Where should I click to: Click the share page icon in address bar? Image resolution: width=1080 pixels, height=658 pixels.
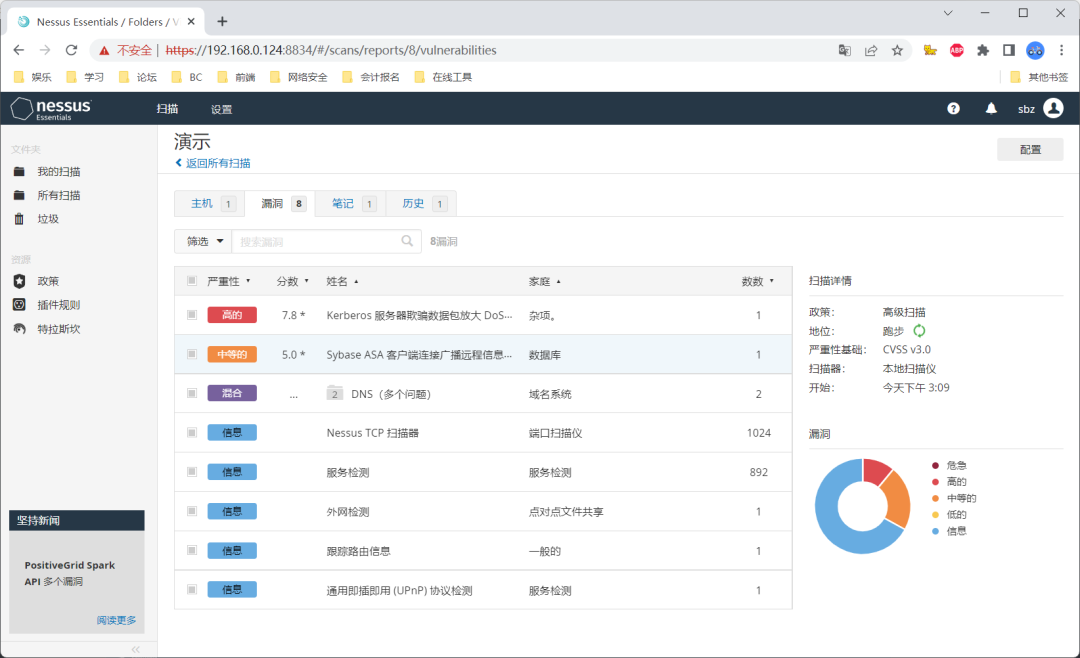(x=871, y=50)
